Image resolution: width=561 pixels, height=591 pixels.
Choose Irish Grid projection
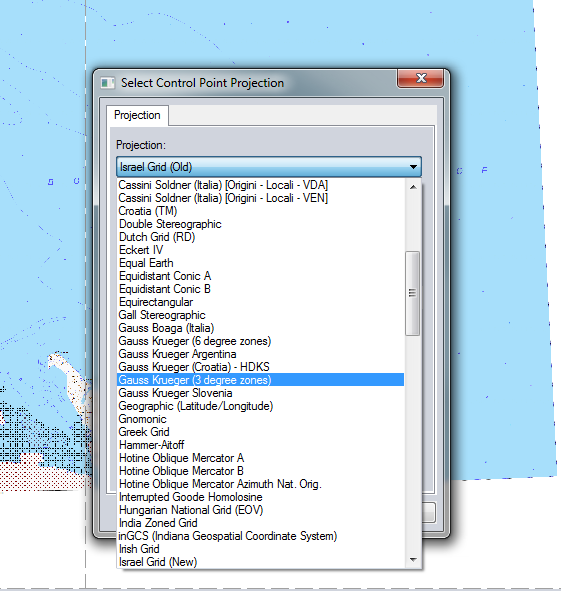pos(261,549)
